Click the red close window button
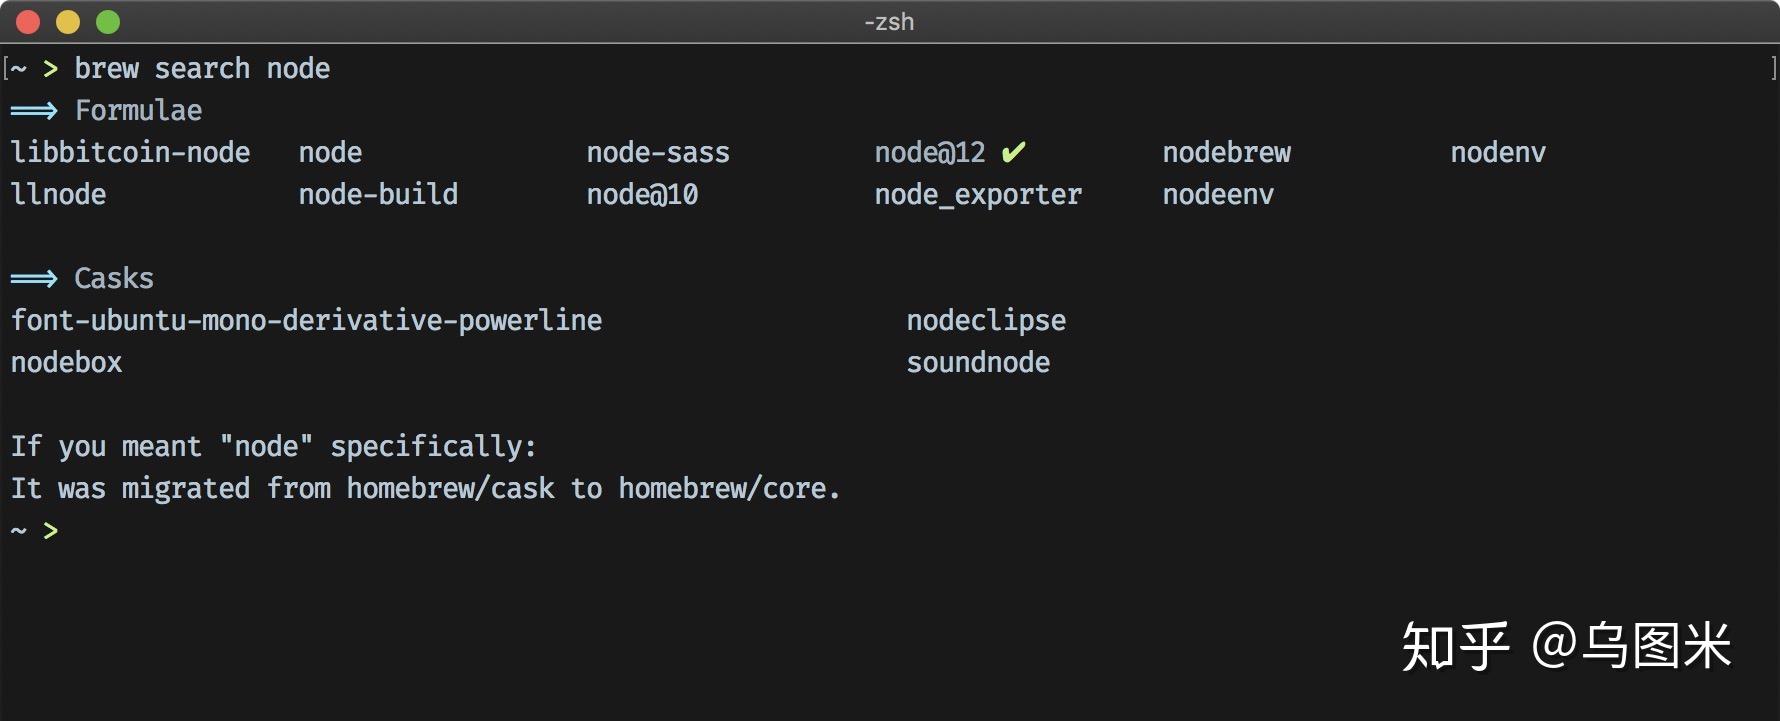 pos(28,22)
